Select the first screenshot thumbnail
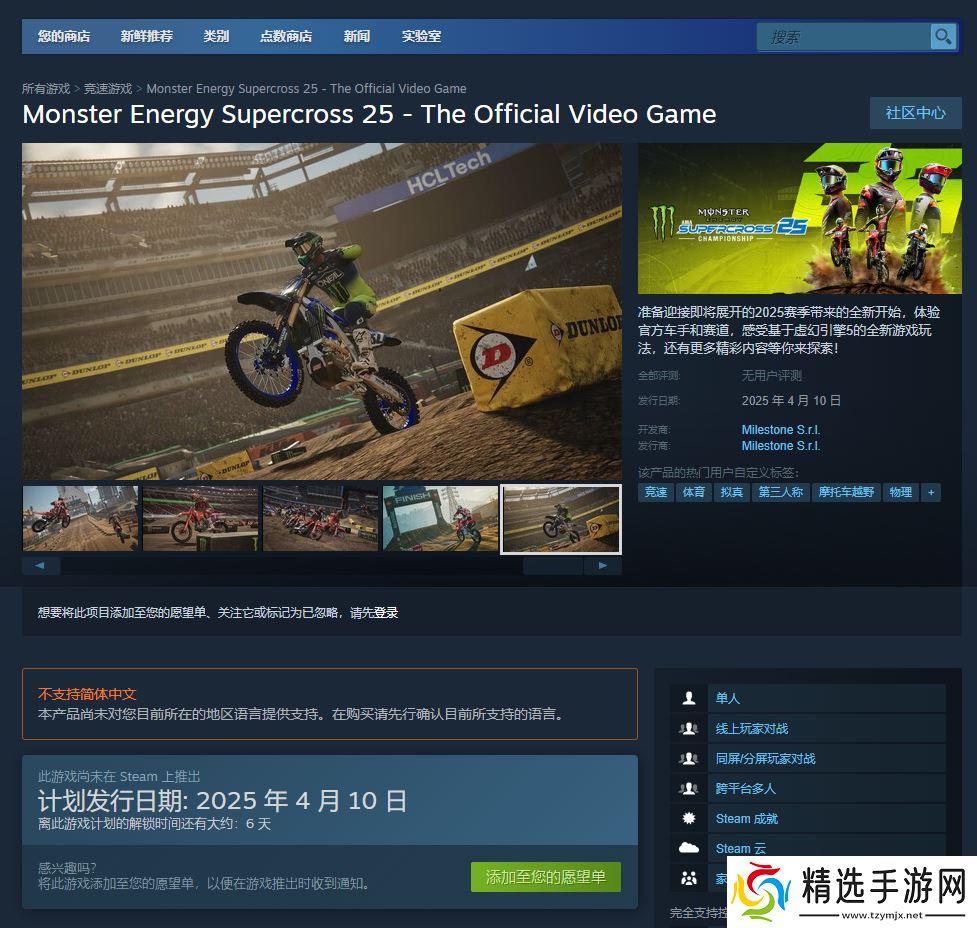 (81, 519)
